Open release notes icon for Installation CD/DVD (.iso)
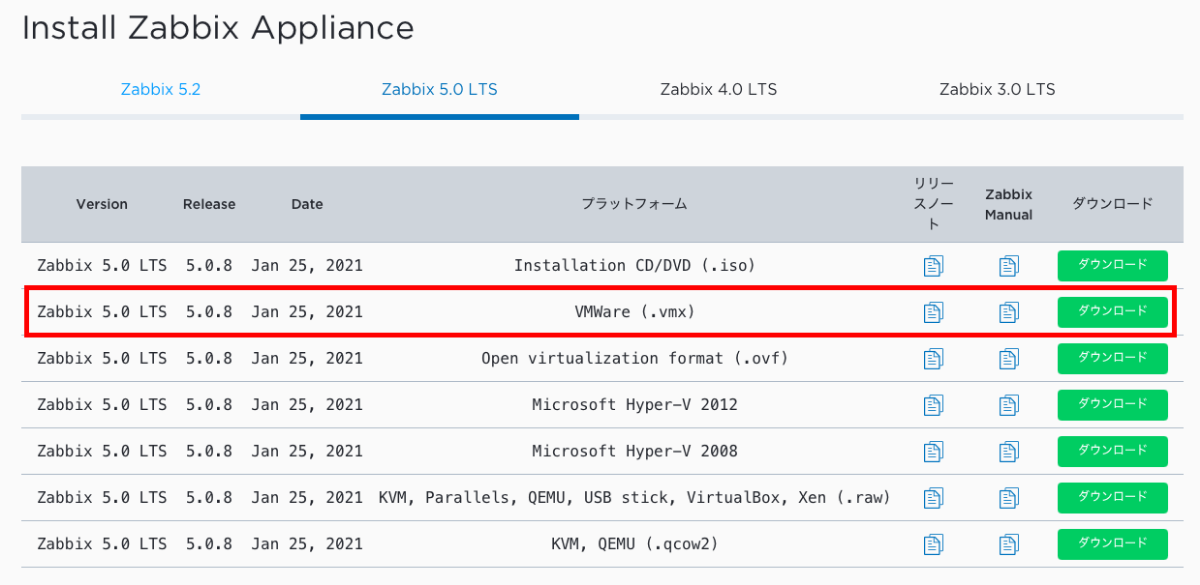The height and width of the screenshot is (585, 1200). (933, 266)
